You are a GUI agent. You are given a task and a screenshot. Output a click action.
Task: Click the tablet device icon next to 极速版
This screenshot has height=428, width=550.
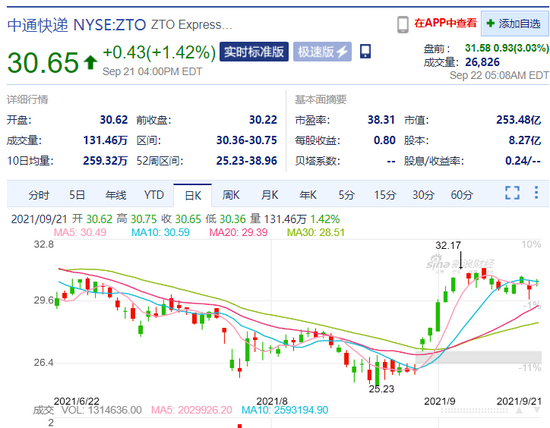tap(365, 51)
